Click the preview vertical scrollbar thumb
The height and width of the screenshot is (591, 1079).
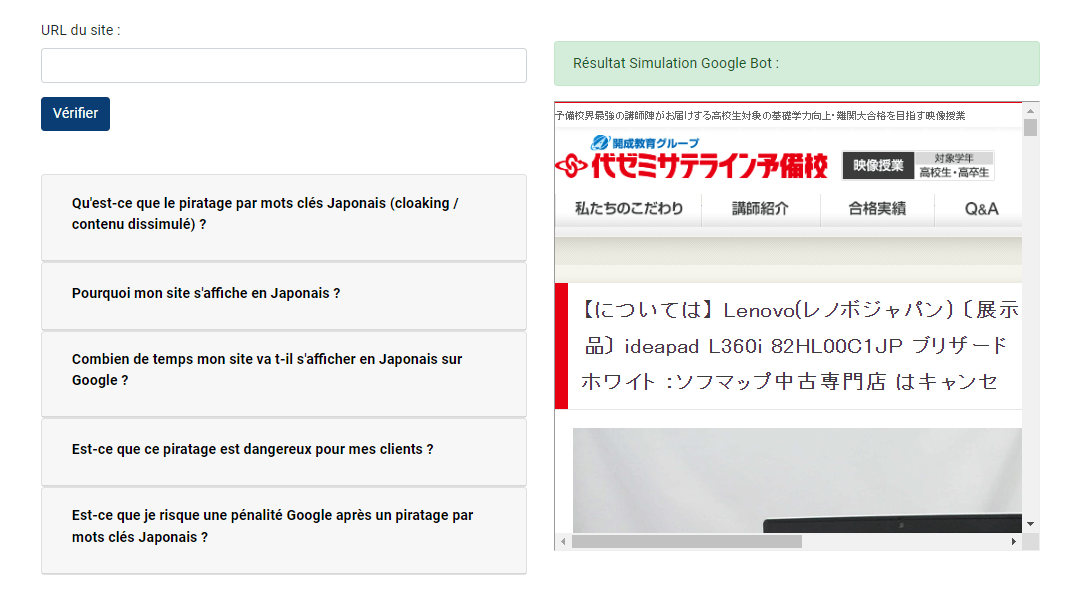[x=1030, y=128]
